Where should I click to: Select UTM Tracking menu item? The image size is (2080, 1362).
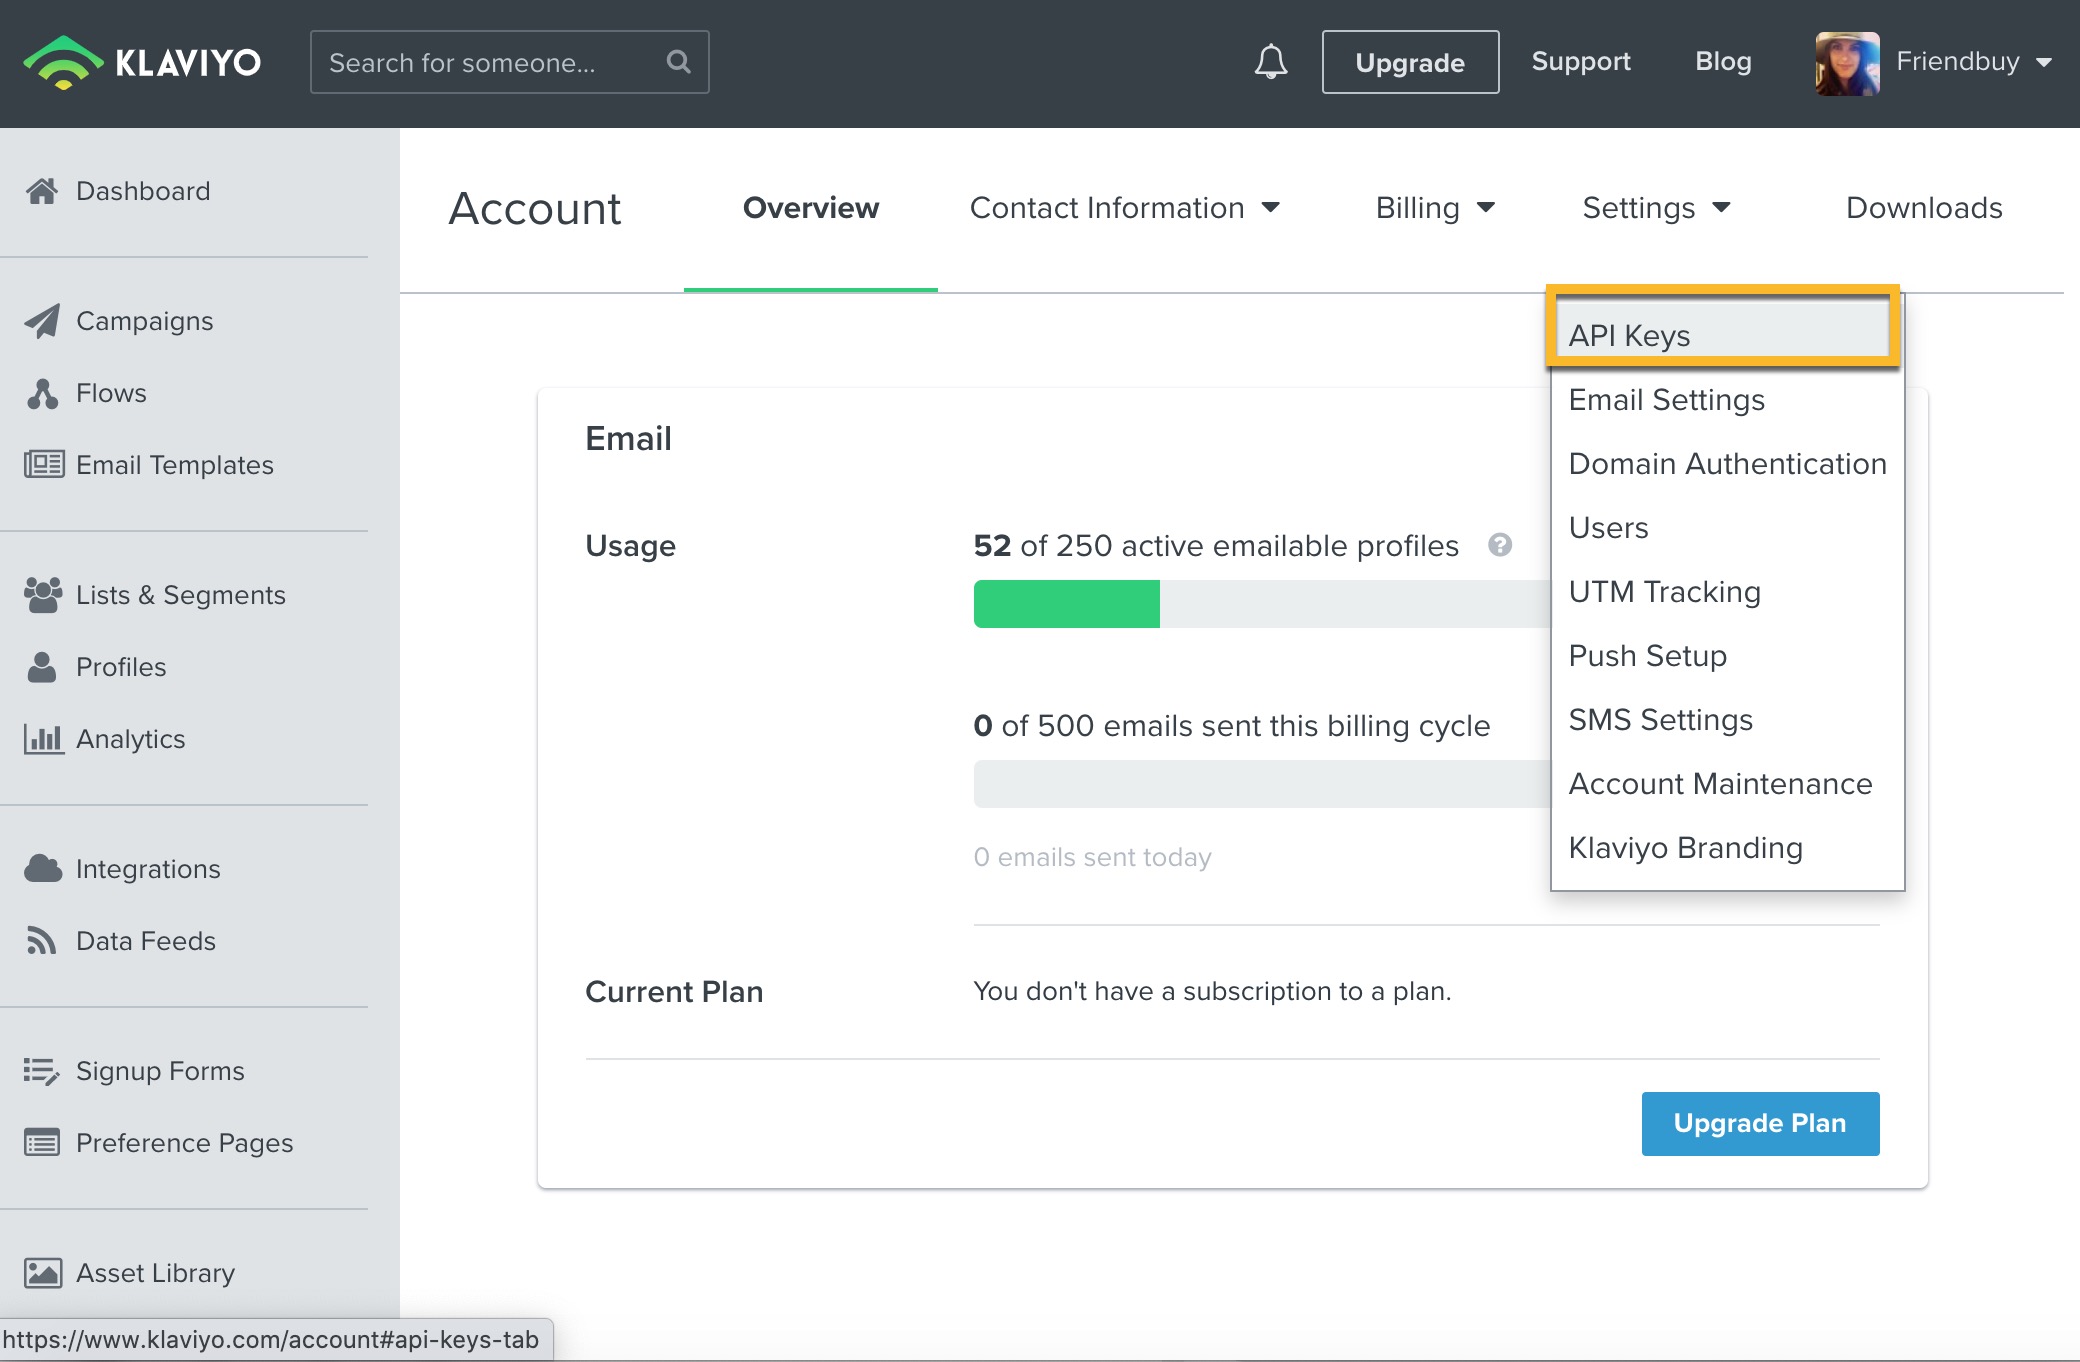(x=1727, y=592)
